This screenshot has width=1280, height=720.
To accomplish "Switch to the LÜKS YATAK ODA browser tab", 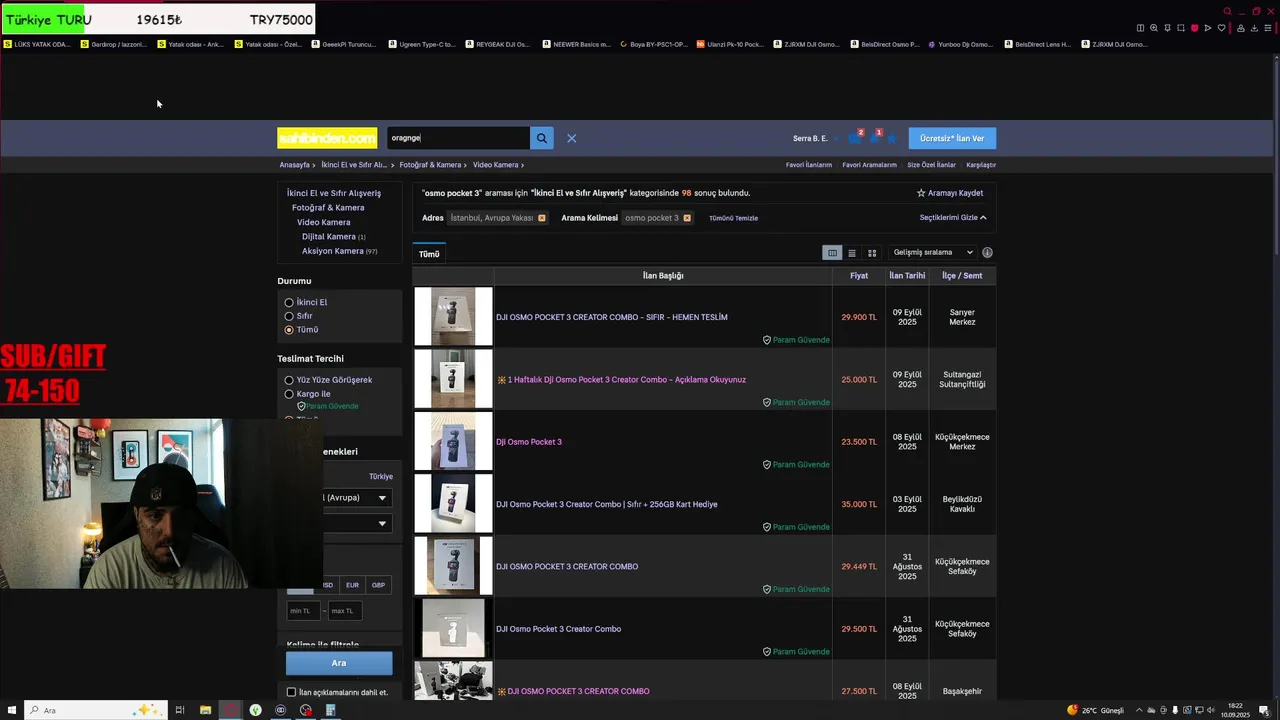I will point(38,44).
